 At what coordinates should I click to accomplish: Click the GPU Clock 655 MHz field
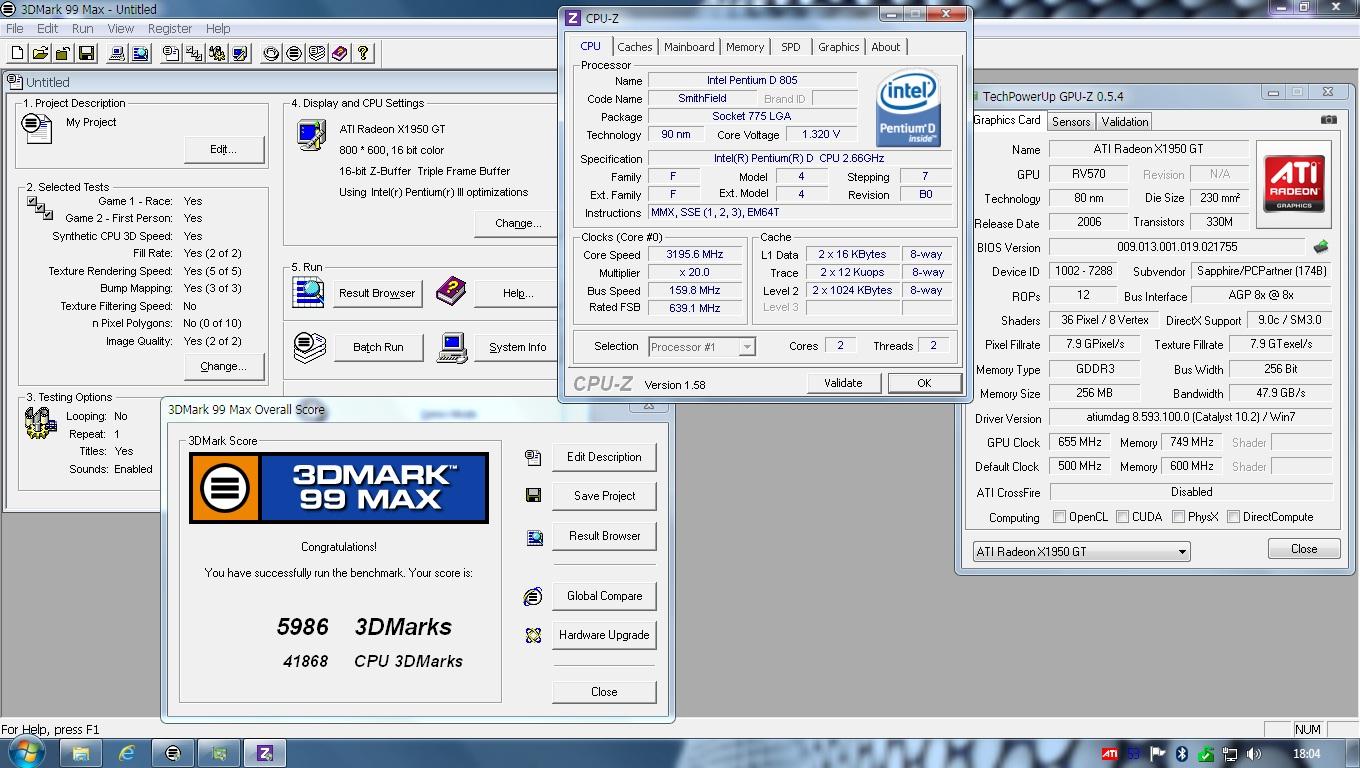tap(1079, 442)
